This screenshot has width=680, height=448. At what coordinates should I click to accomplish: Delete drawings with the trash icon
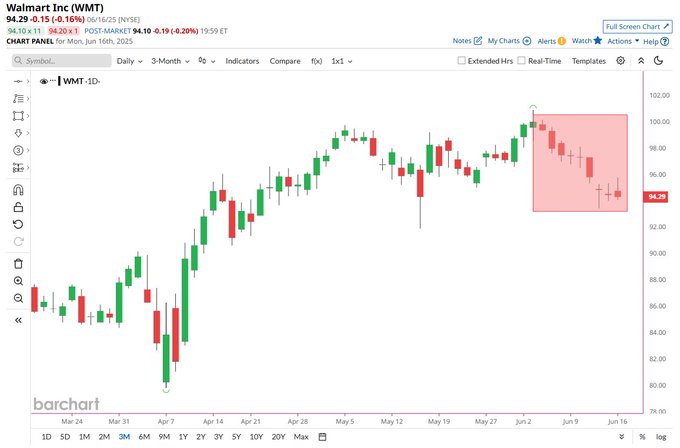(18, 263)
